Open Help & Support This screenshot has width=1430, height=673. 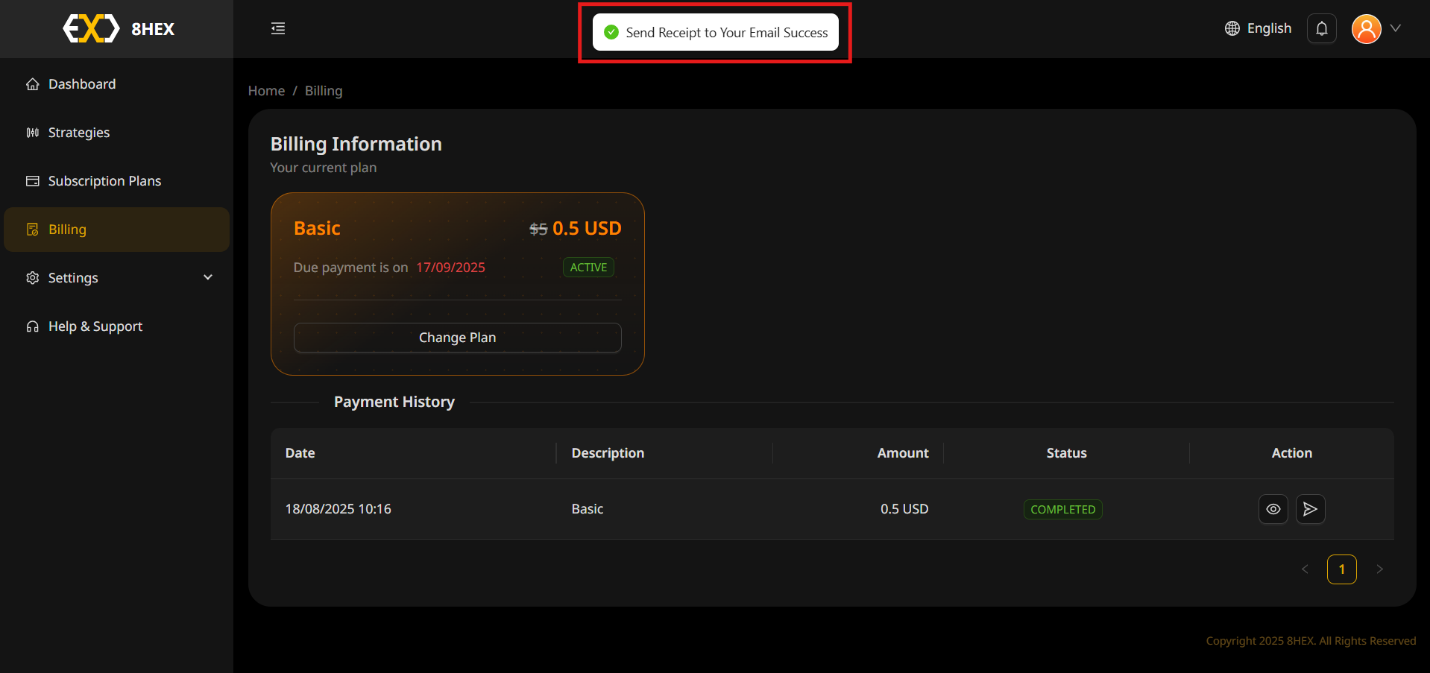coord(95,326)
